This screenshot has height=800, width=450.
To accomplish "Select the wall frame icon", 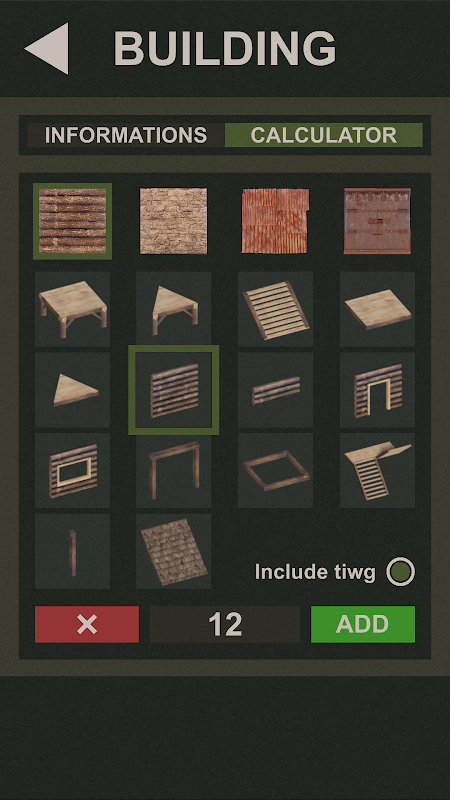I will point(173,470).
